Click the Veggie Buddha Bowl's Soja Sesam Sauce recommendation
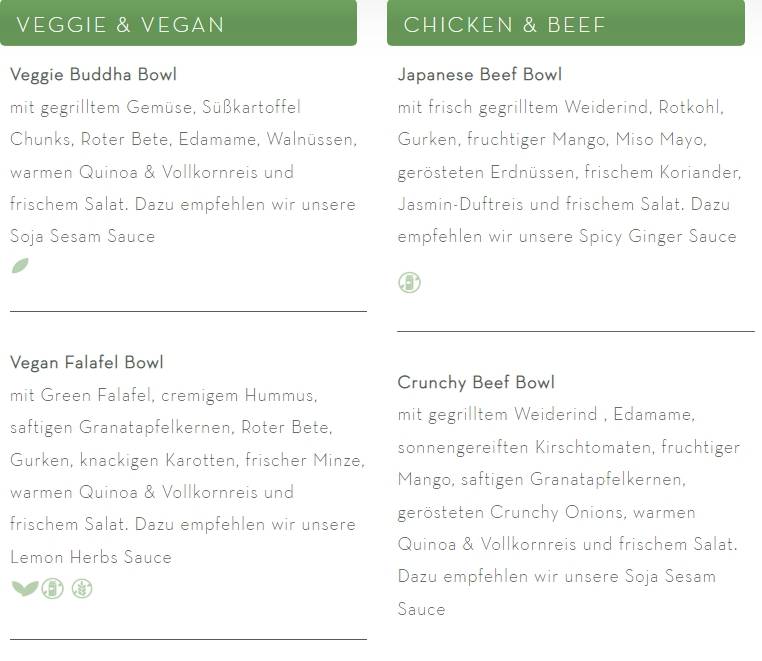Viewport: 762px width, 661px height. coord(83,236)
